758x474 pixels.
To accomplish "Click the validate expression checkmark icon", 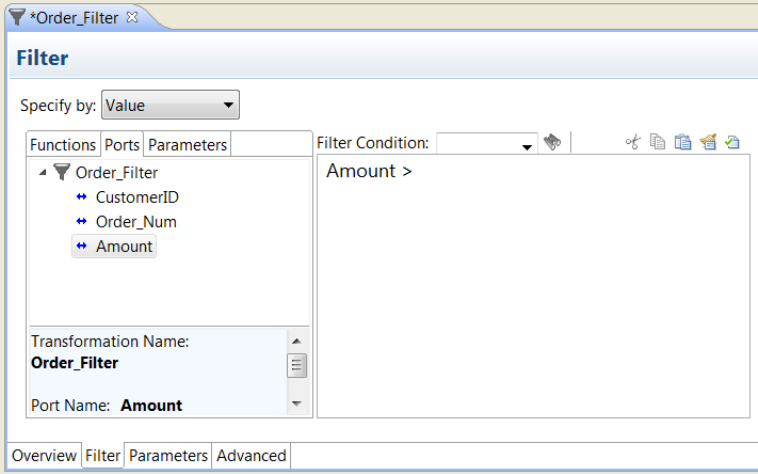I will point(732,143).
